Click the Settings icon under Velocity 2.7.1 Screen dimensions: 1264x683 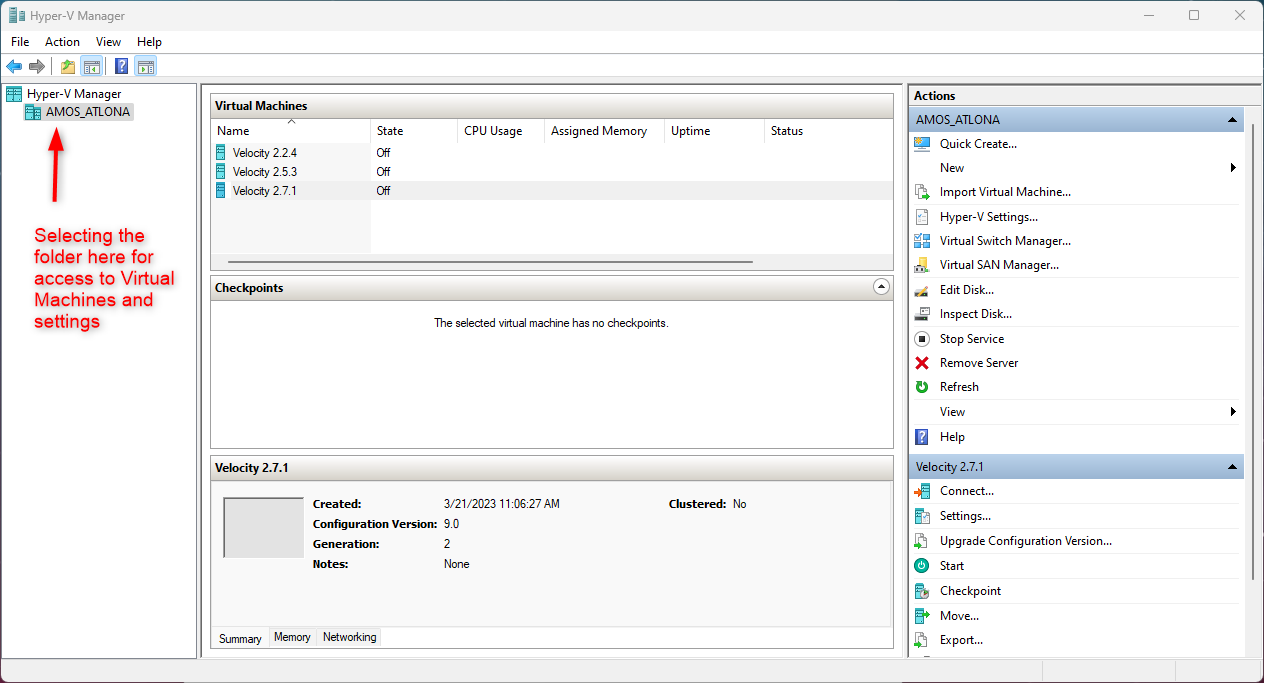[x=922, y=516]
